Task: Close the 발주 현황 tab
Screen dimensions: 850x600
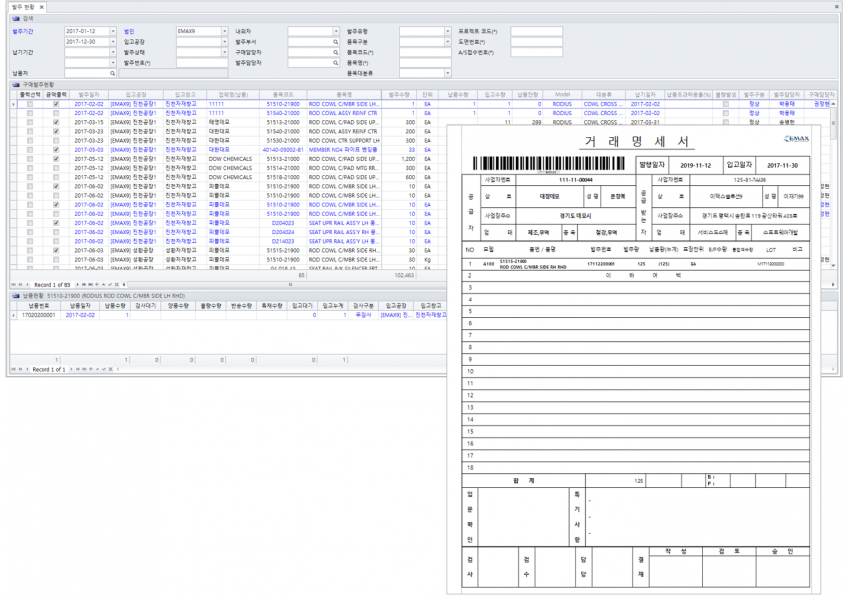Action: pyautogui.click(x=44, y=6)
